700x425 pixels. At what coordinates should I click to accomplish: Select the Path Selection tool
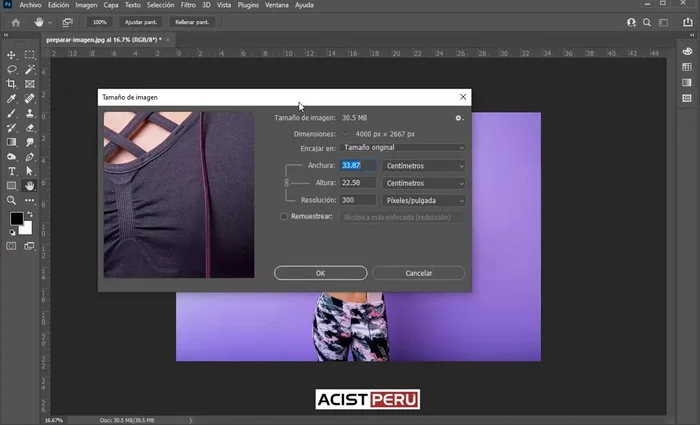(x=29, y=171)
